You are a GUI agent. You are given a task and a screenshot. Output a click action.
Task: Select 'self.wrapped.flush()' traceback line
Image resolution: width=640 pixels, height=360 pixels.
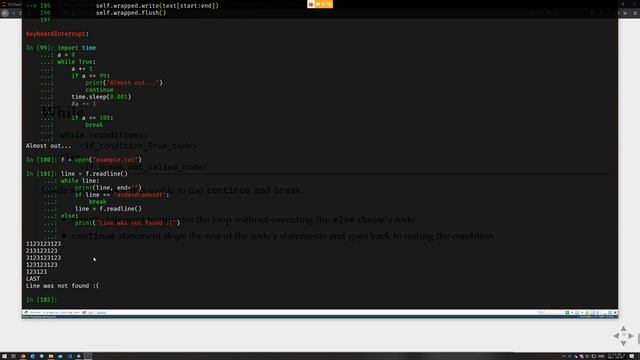point(131,13)
